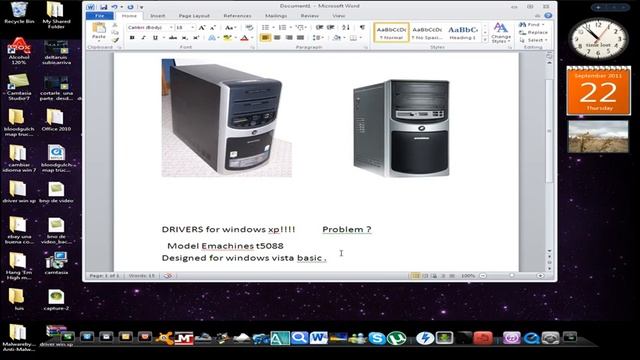Viewport: 640px width, 360px height.
Task: Select the right computer tower picture
Action: [401, 128]
